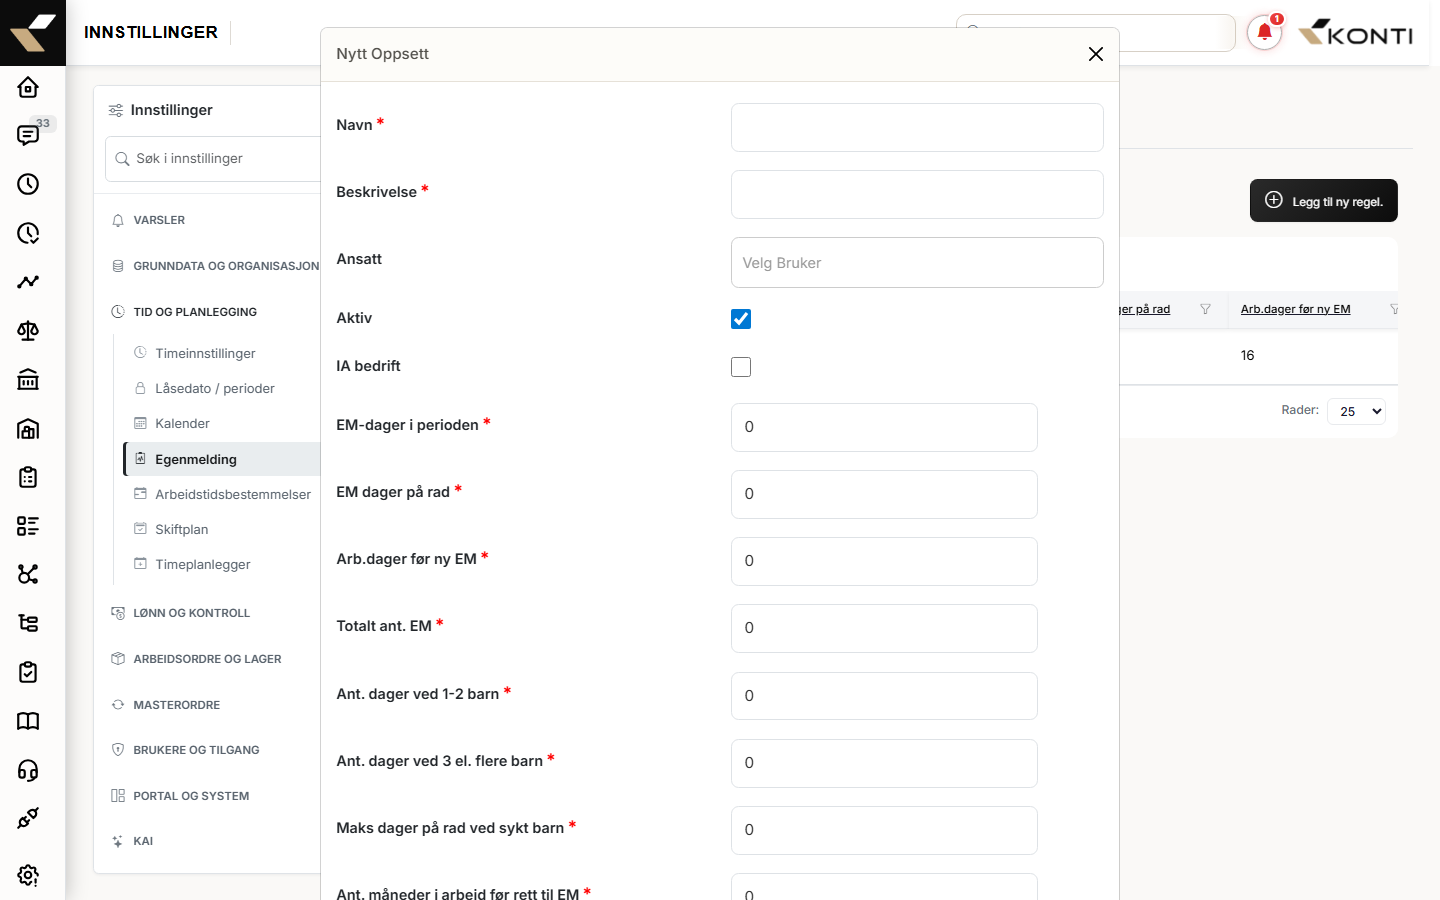Toggle the IA bedrift checkbox
1440x900 pixels.
click(741, 367)
